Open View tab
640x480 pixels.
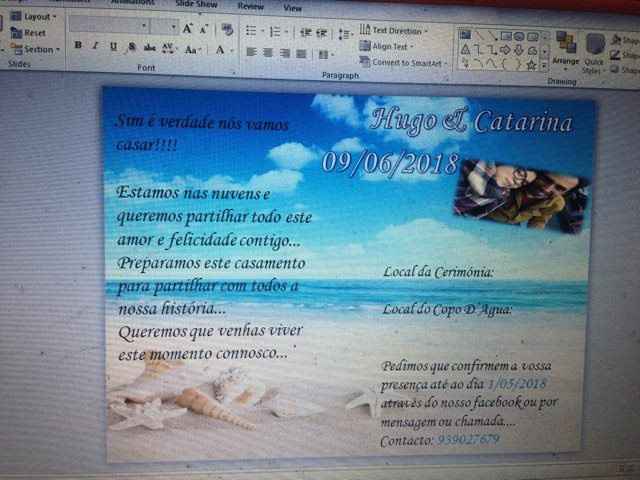[x=292, y=7]
